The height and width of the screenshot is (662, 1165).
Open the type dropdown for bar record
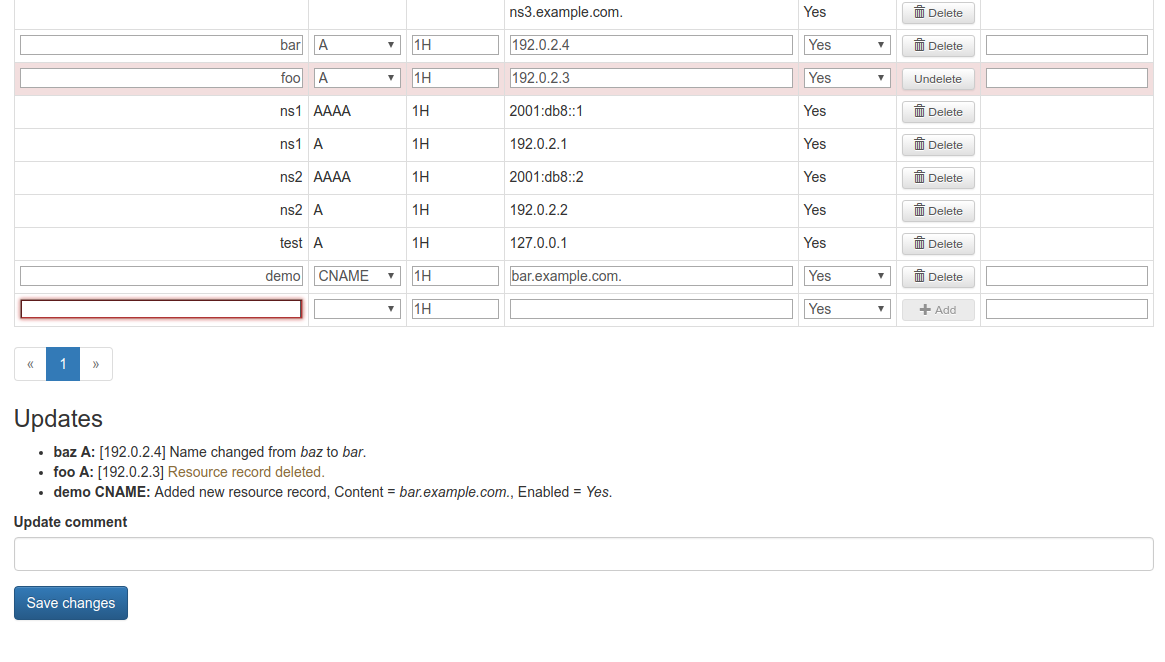(x=357, y=45)
